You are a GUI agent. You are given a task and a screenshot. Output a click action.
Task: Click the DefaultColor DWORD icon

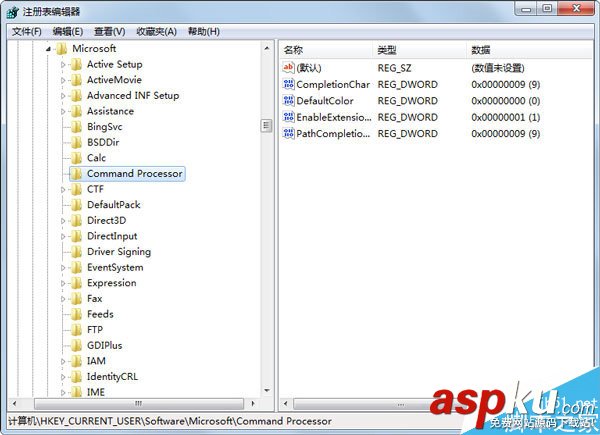click(288, 101)
